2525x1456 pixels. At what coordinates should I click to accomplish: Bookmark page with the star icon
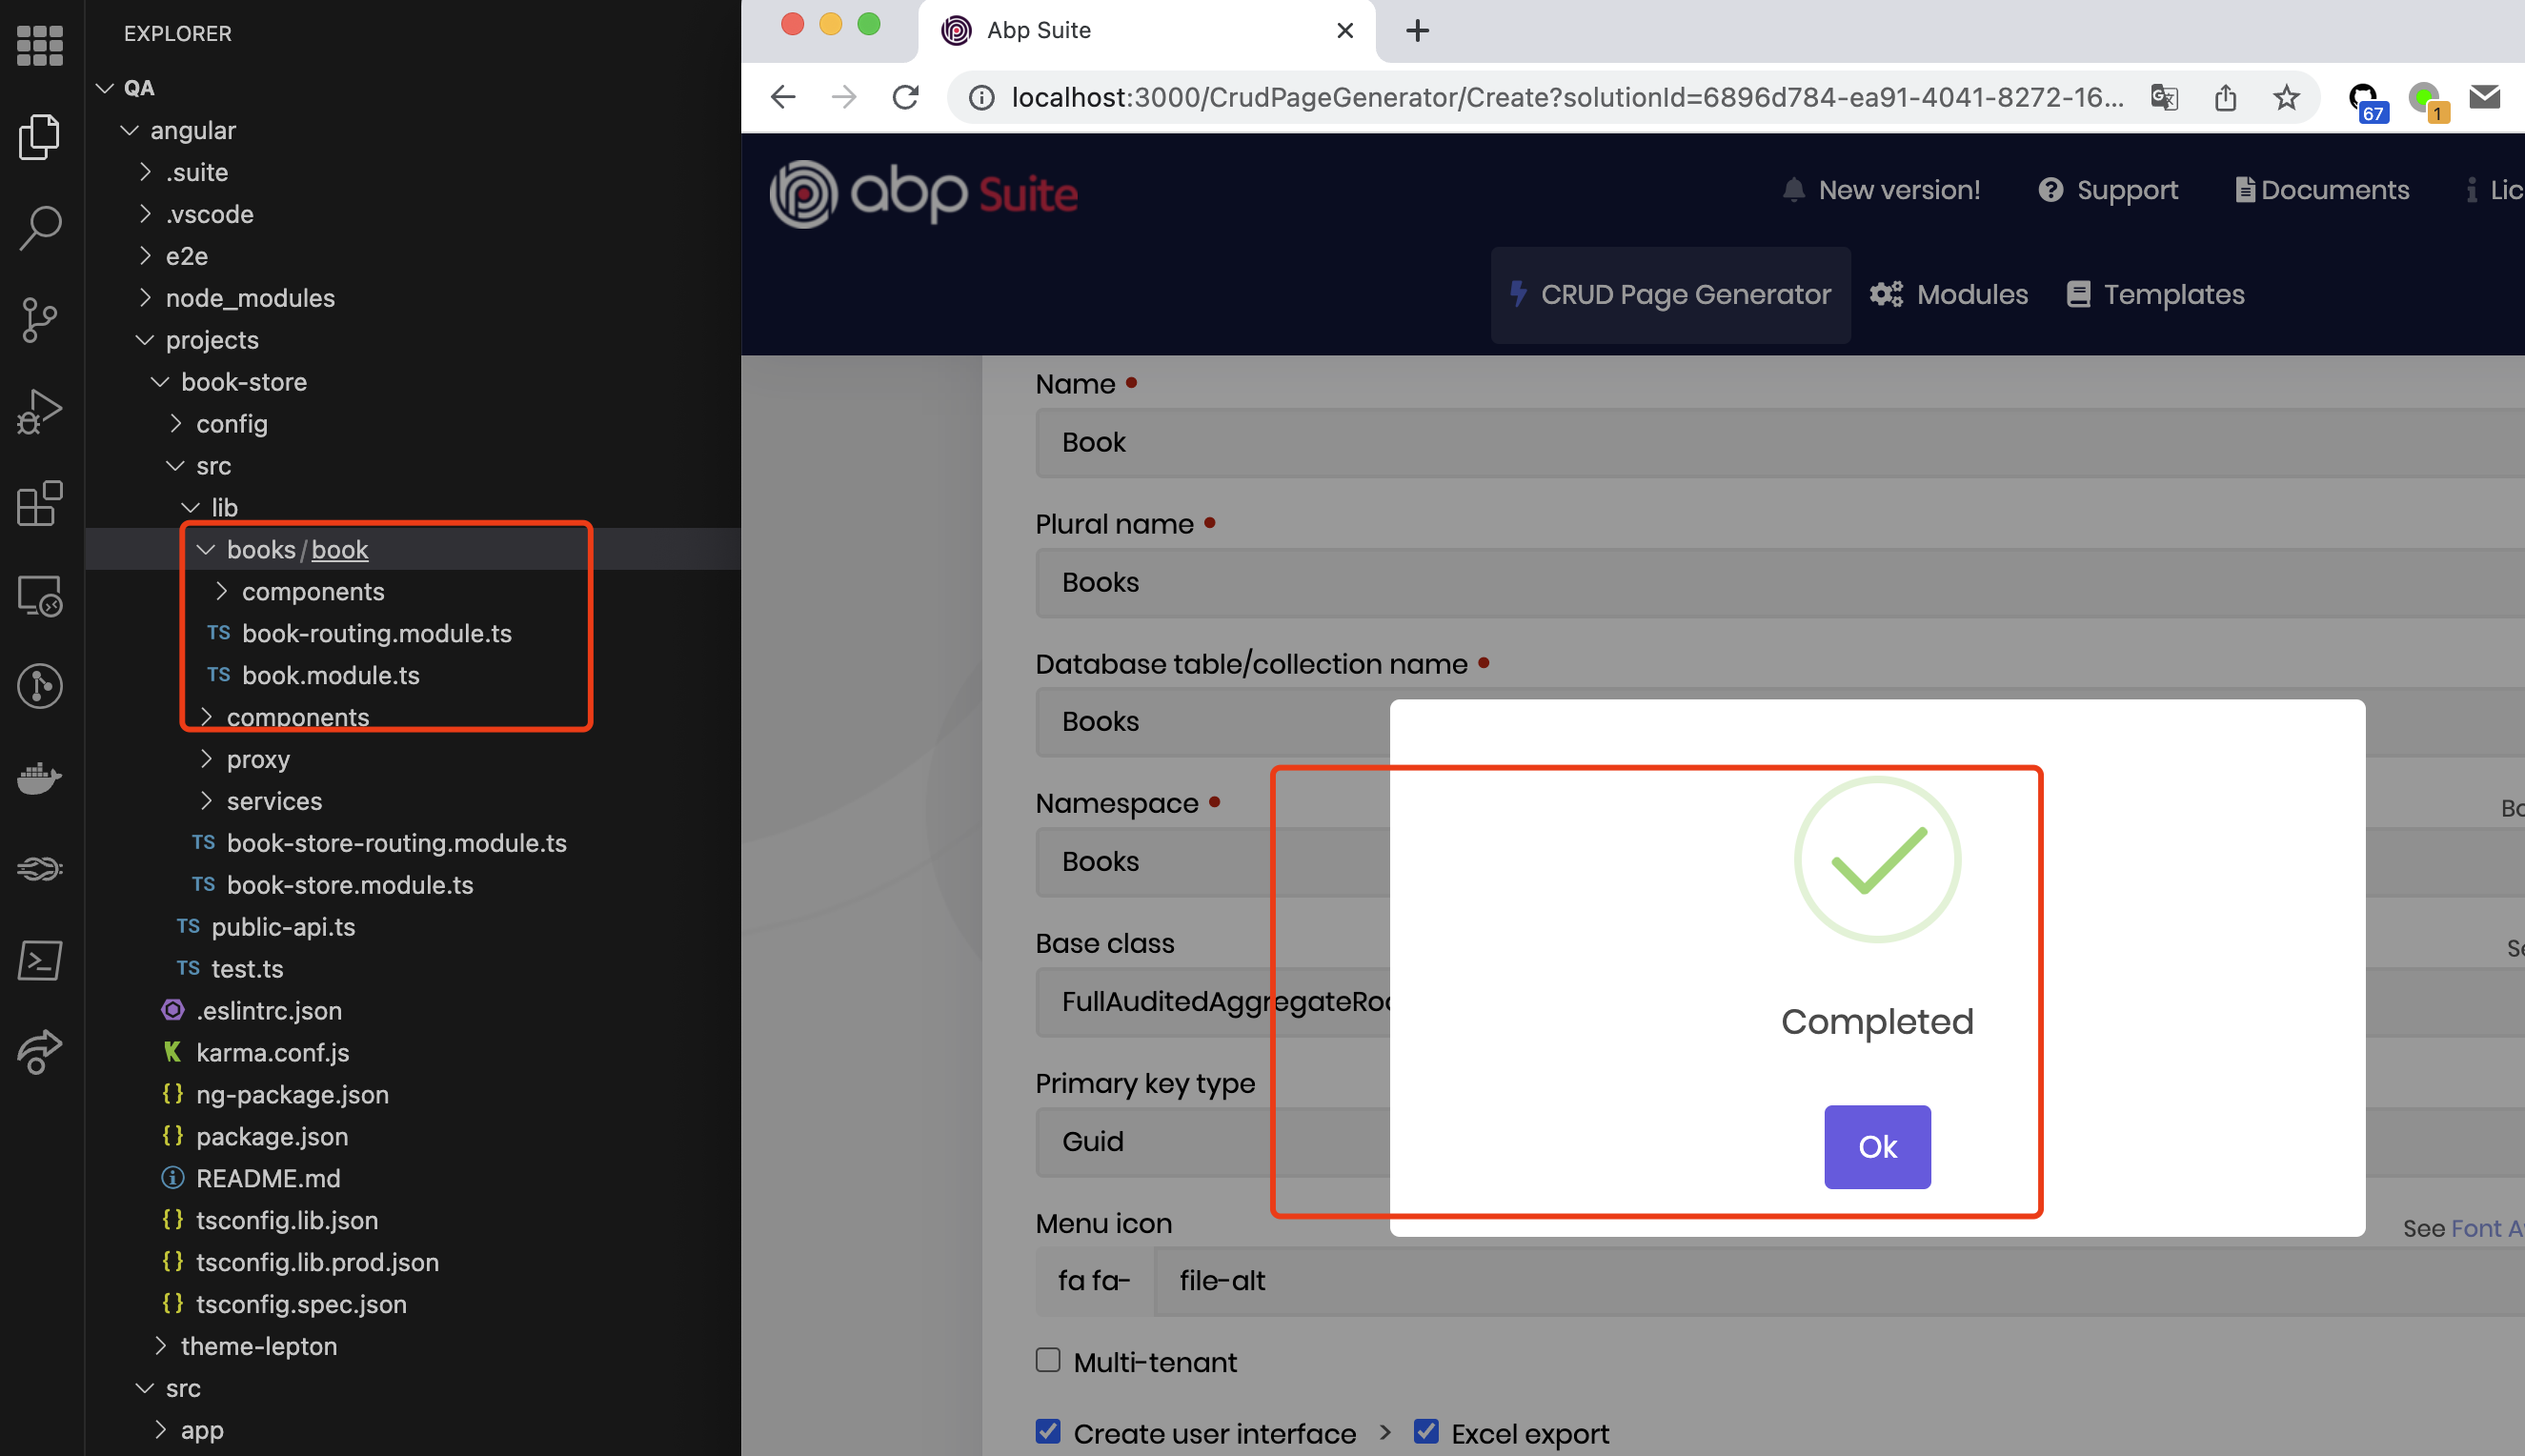click(2286, 97)
